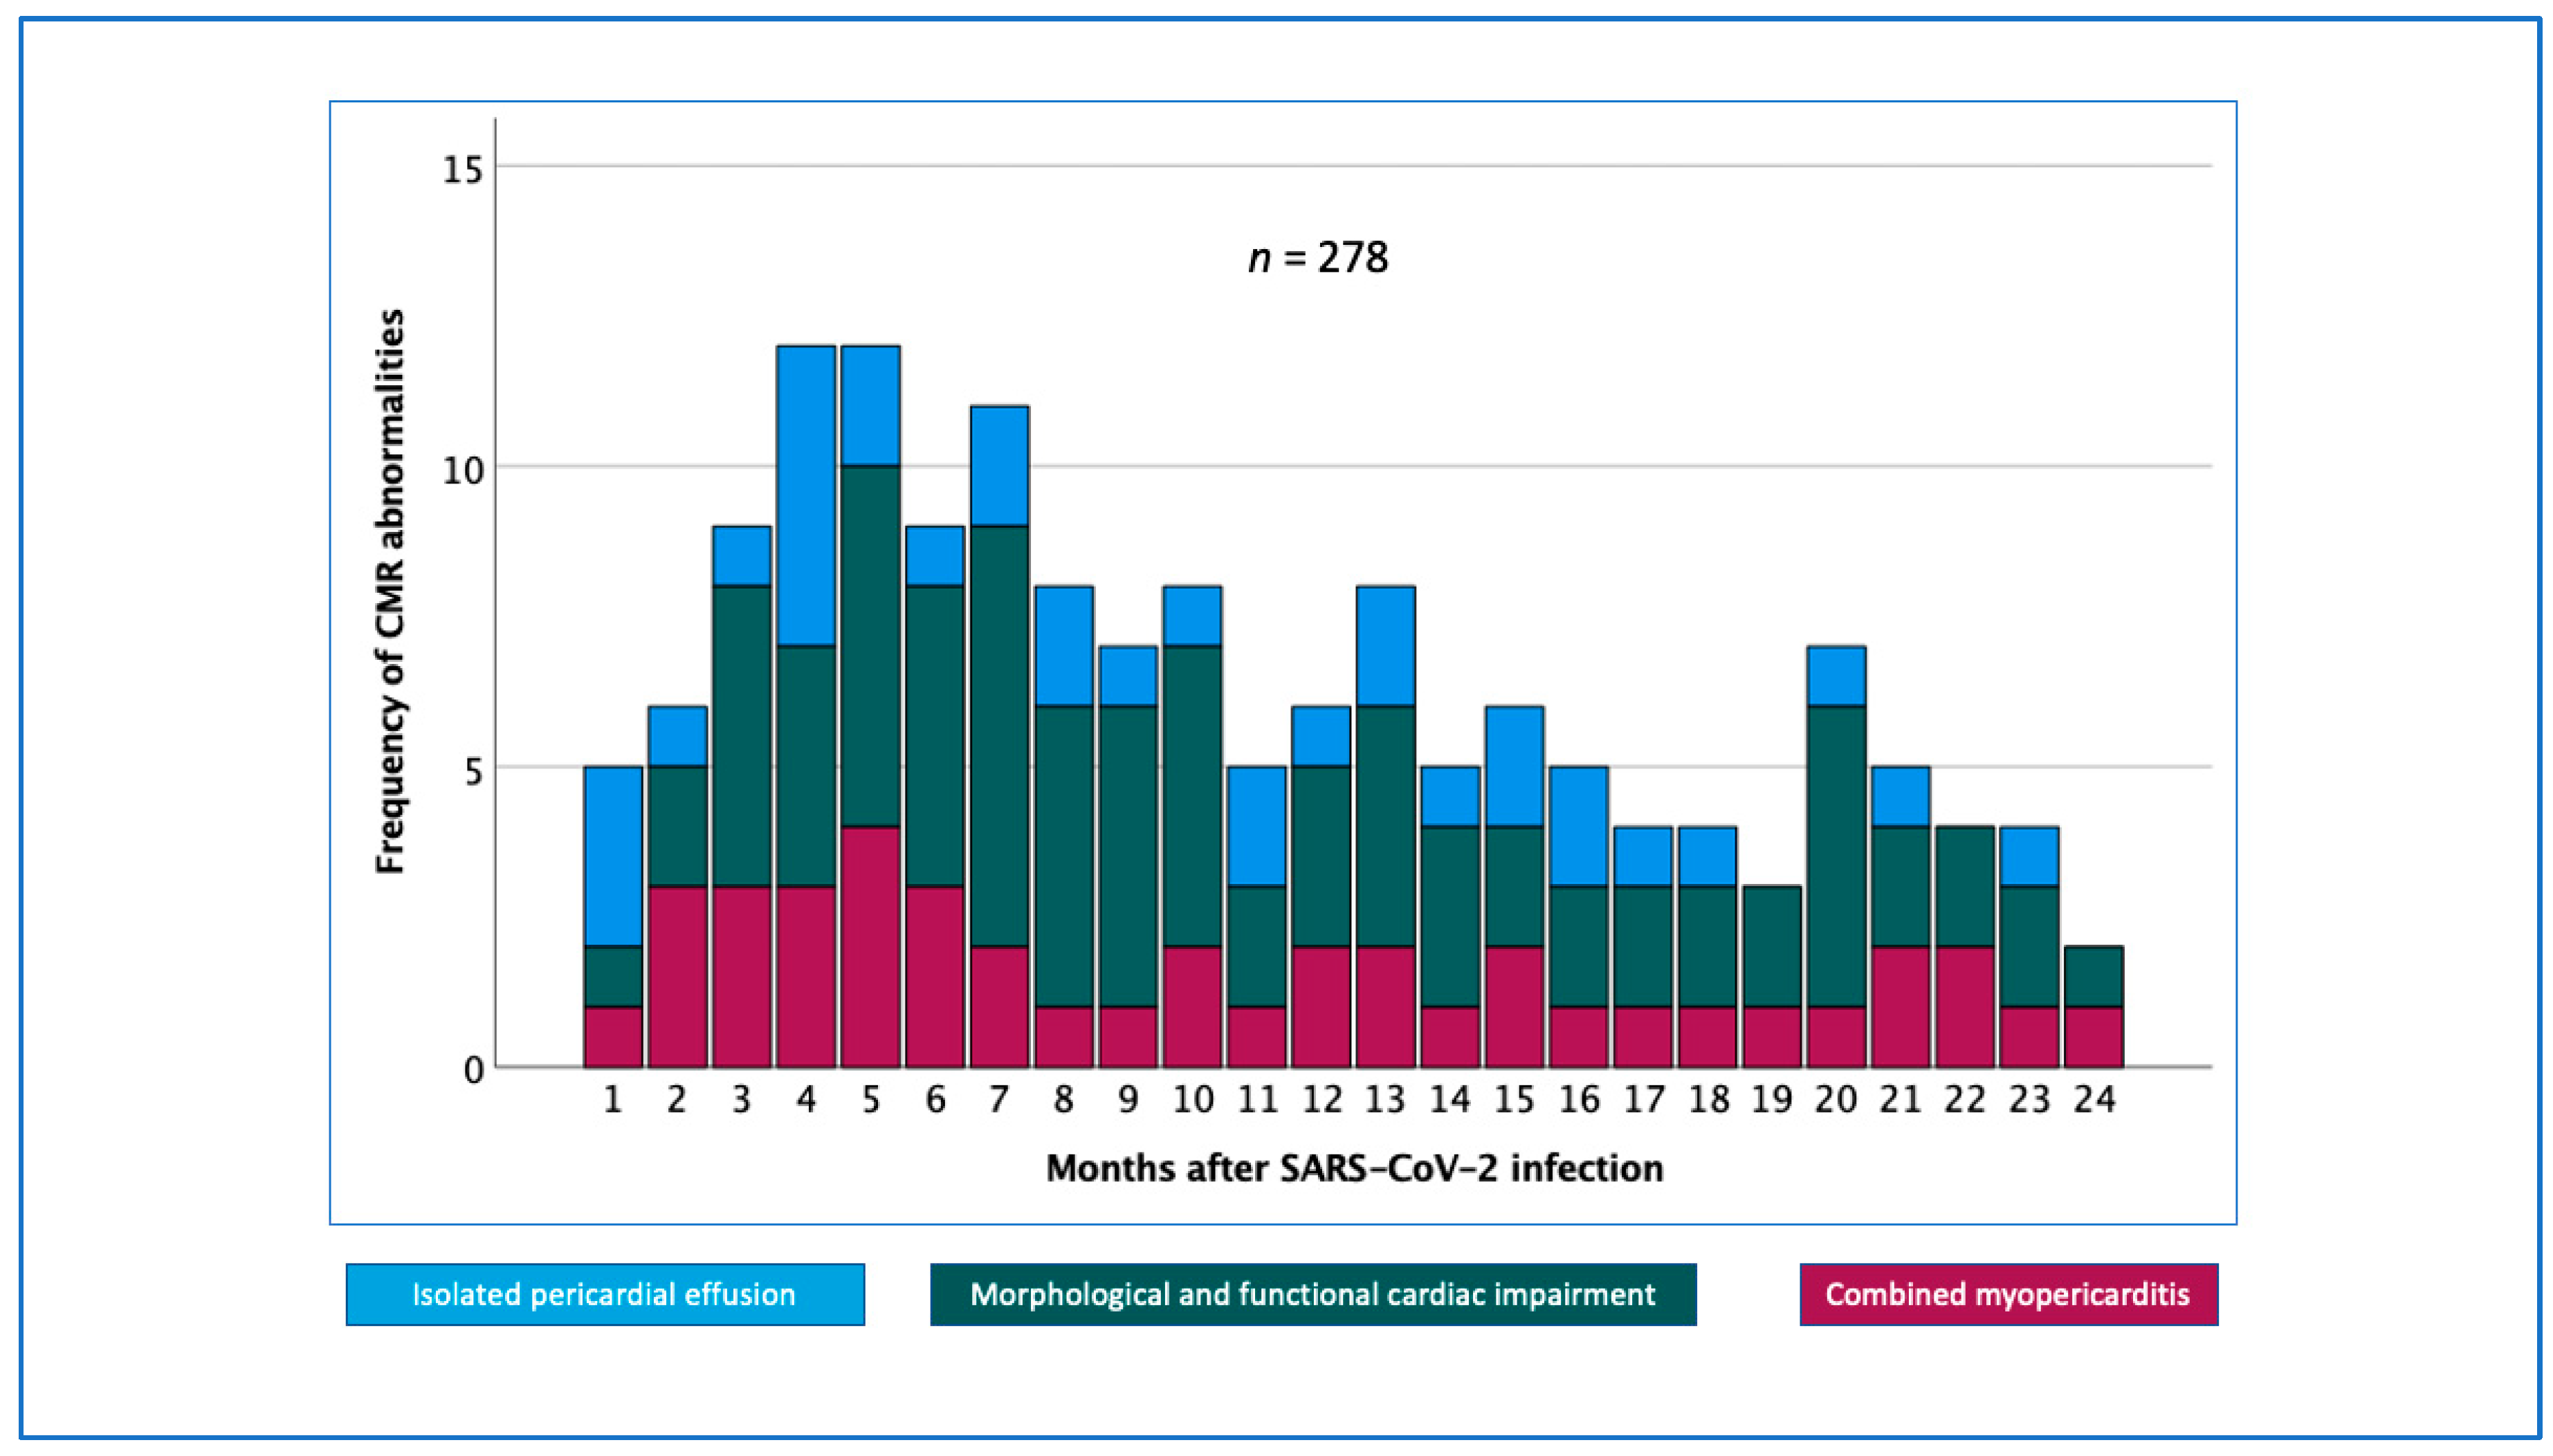
Task: Click the green segment of month 10 bar
Action: [1192, 796]
